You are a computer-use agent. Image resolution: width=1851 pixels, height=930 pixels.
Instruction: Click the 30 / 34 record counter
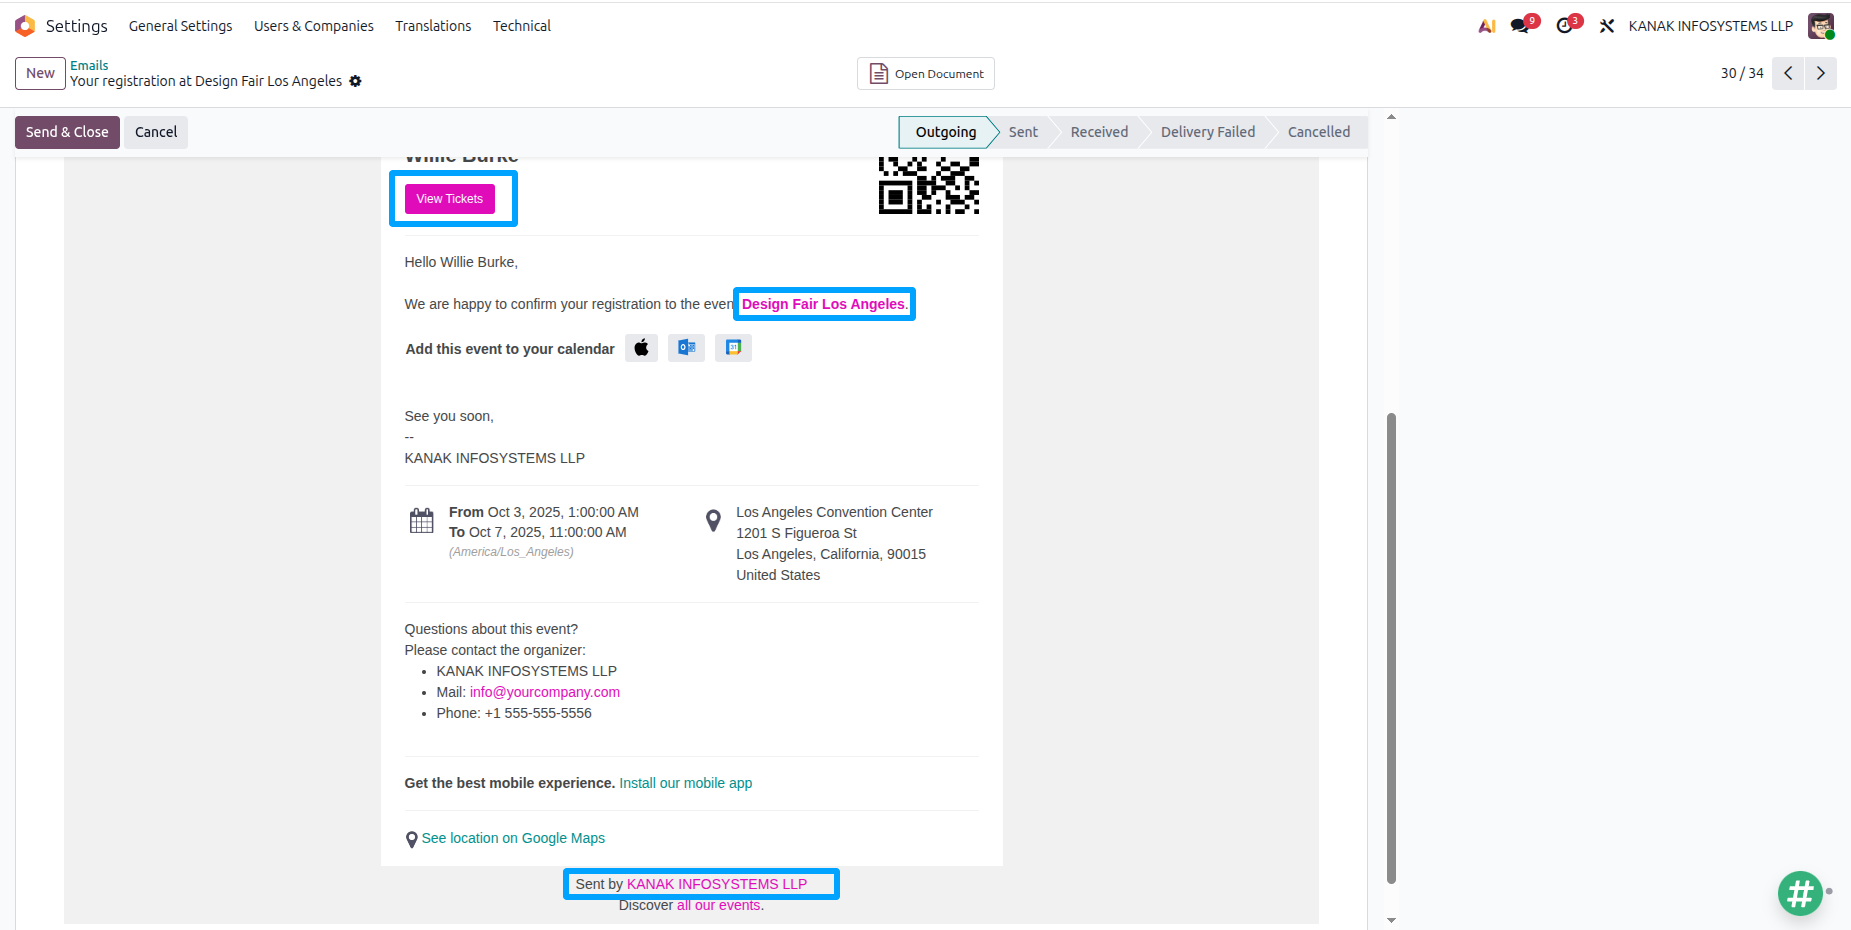[x=1742, y=73]
